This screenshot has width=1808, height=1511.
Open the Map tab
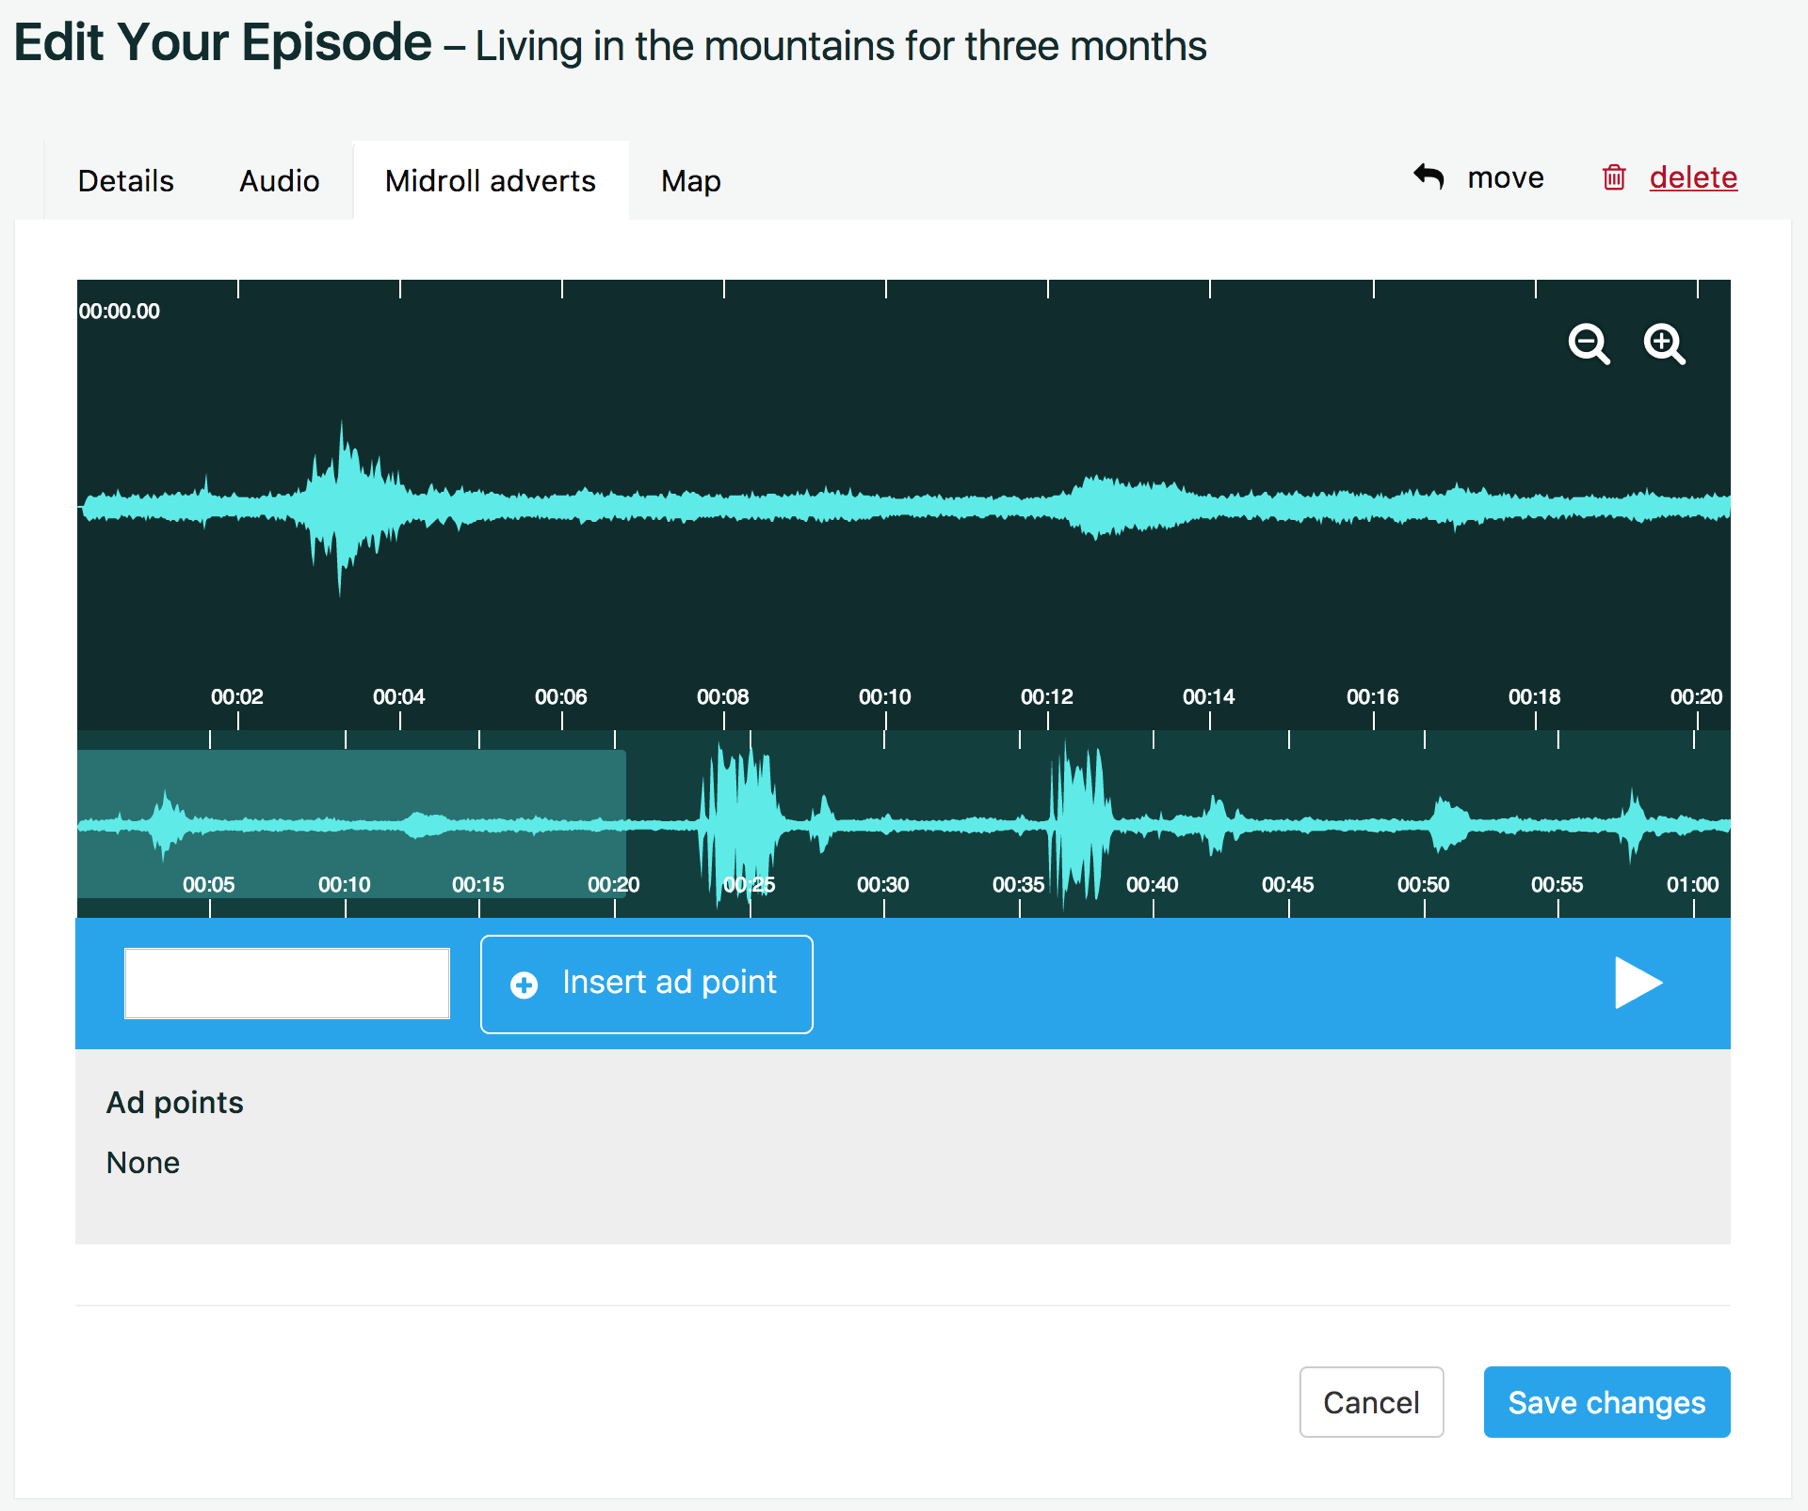coord(691,181)
